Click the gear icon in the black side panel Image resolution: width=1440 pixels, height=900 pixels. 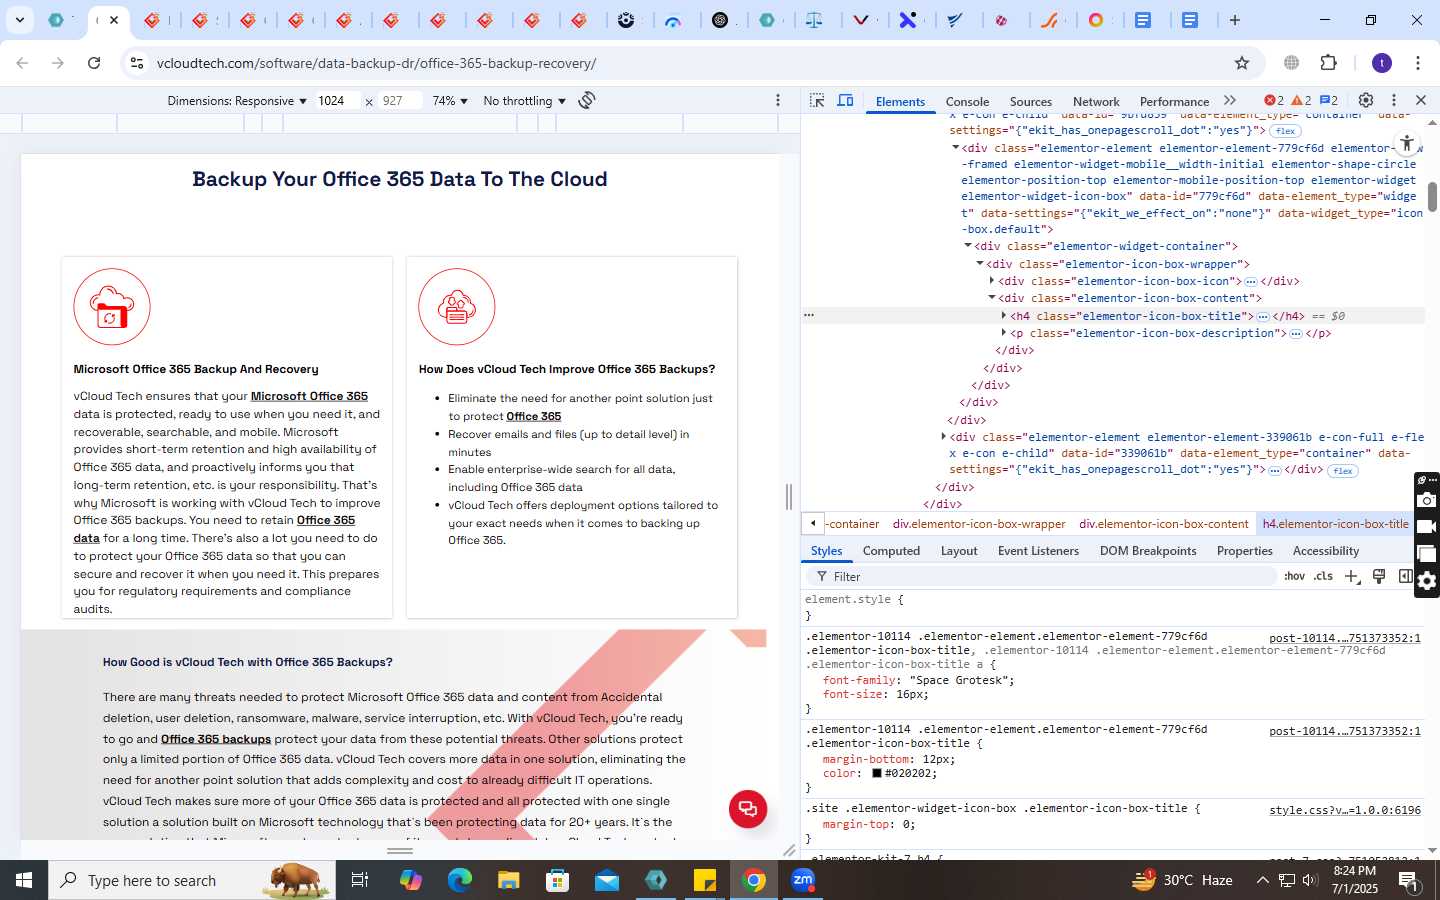point(1427,581)
